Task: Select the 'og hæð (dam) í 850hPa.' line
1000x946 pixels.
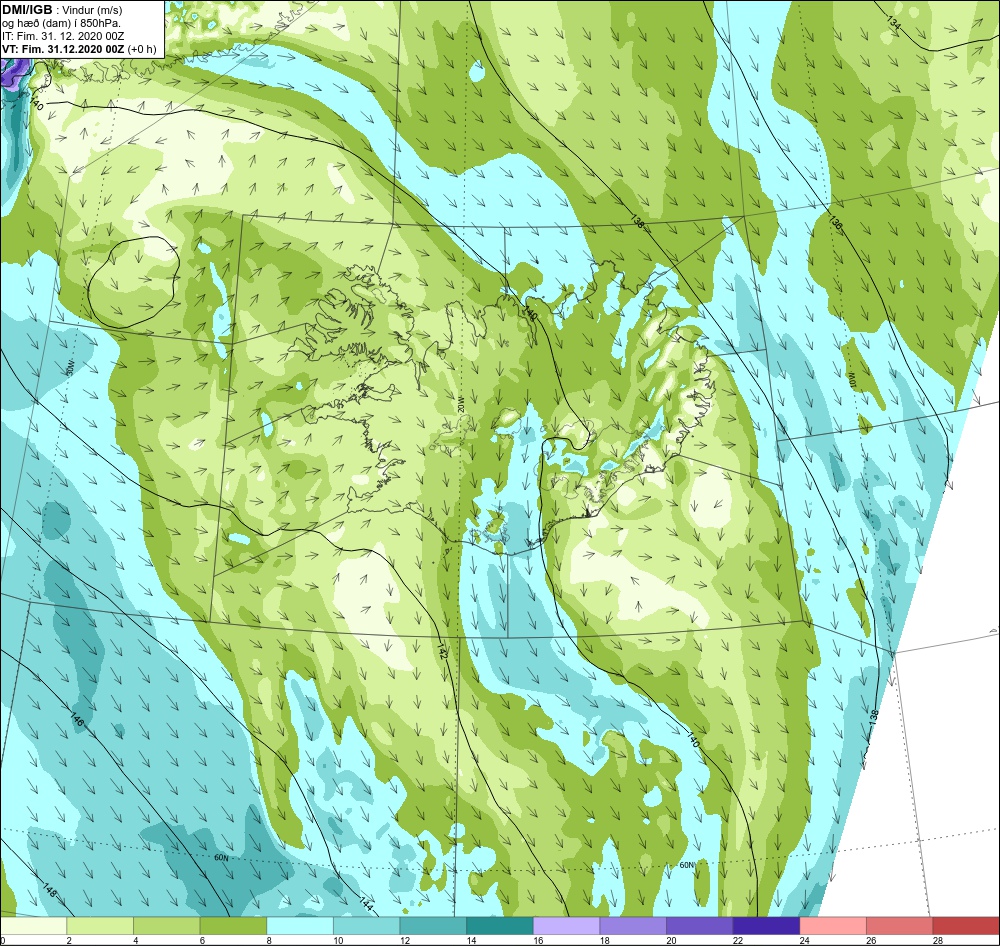Action: (62, 24)
